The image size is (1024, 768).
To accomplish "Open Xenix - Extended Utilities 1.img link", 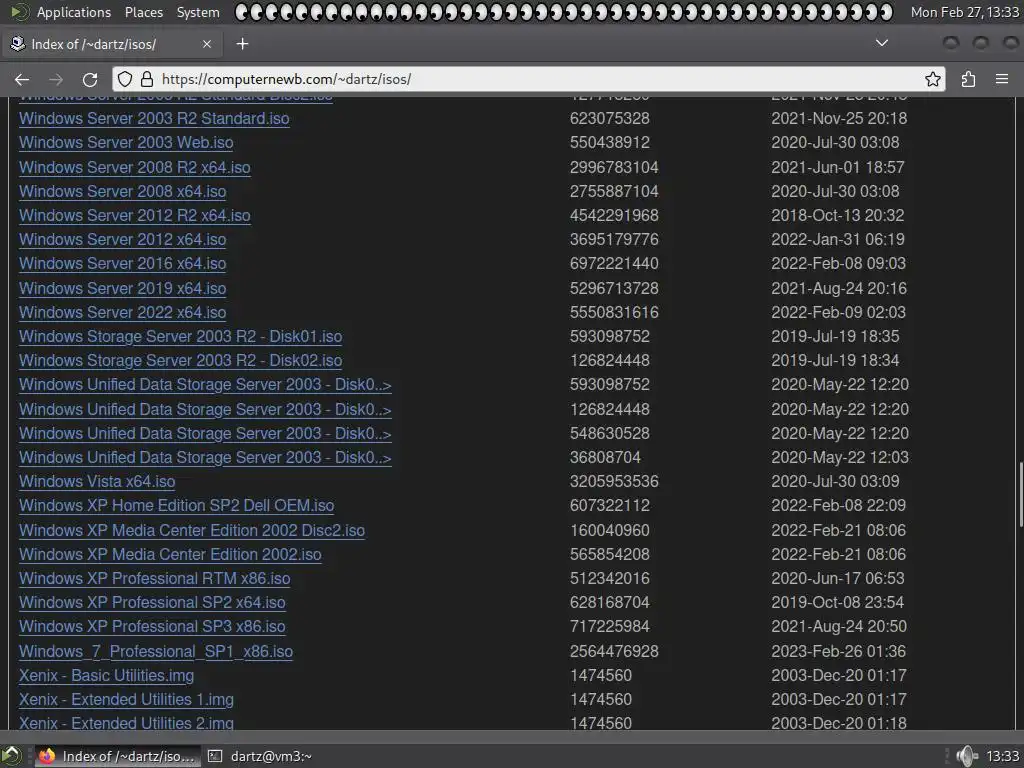I will (126, 700).
